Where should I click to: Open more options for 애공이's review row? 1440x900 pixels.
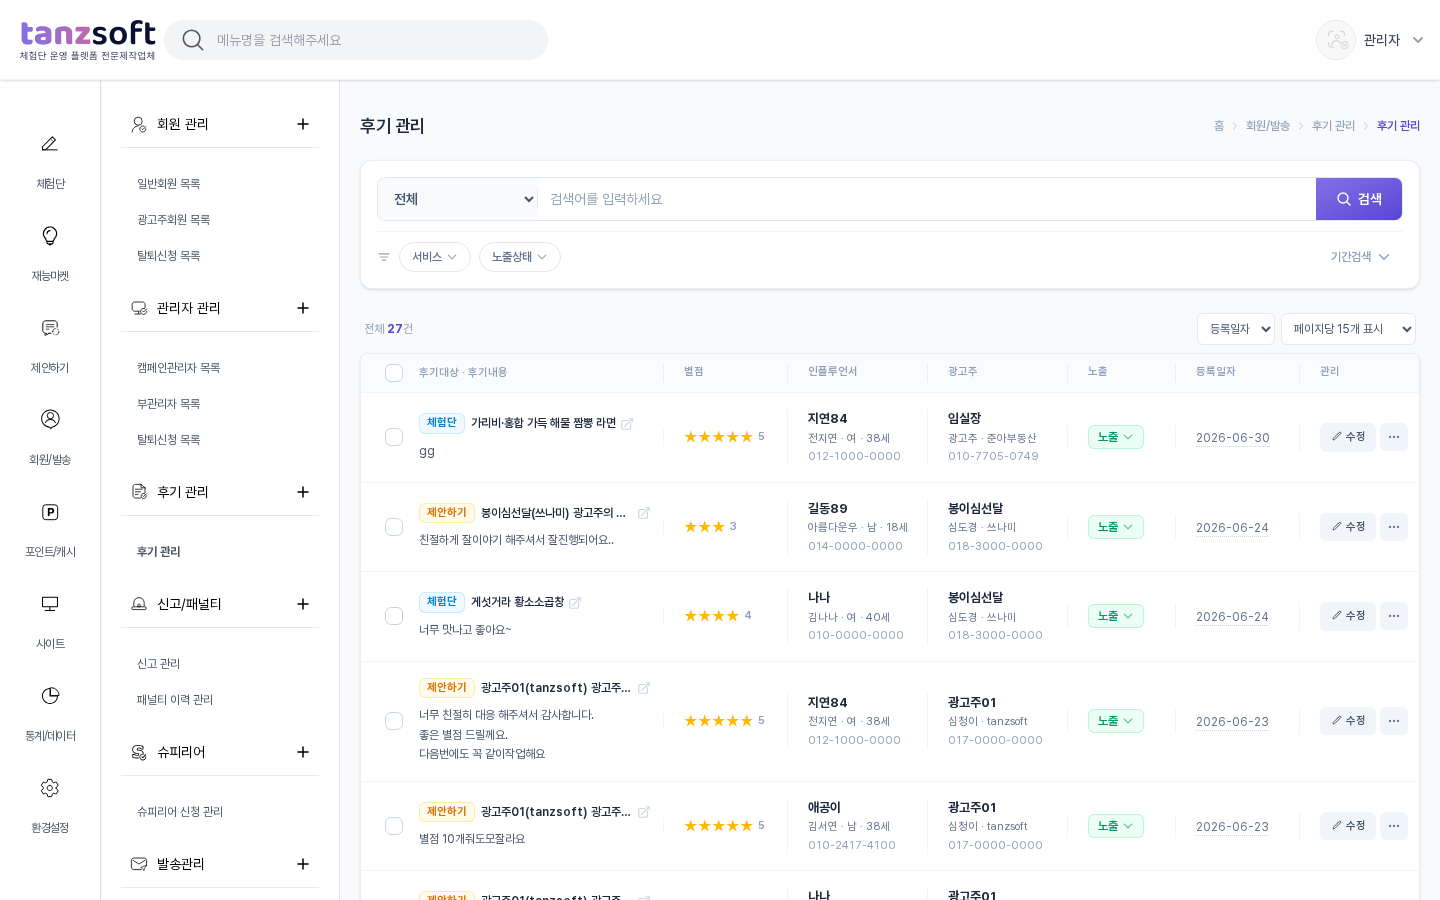point(1394,826)
